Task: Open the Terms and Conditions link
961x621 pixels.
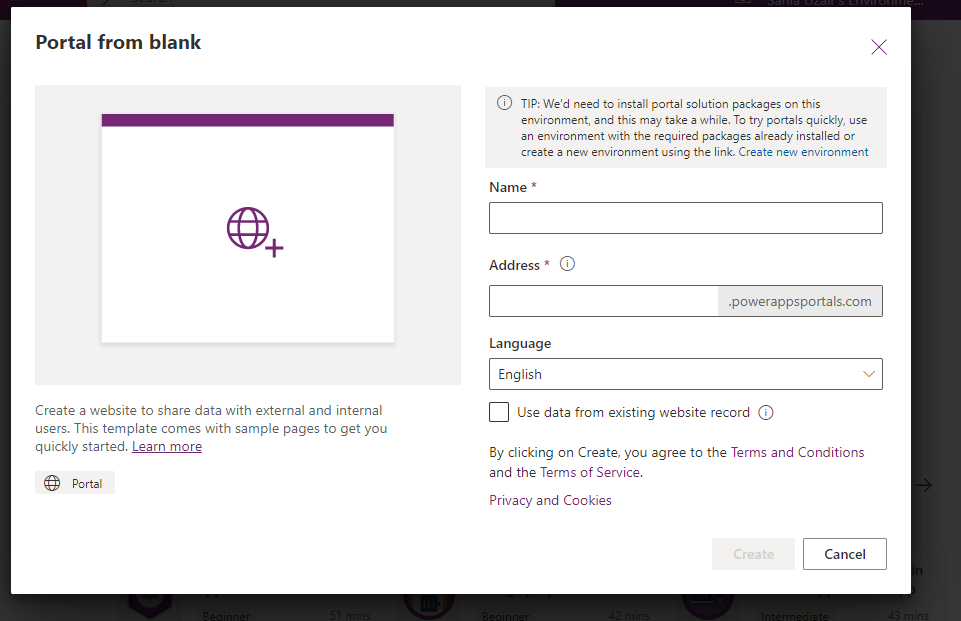Action: 797,452
